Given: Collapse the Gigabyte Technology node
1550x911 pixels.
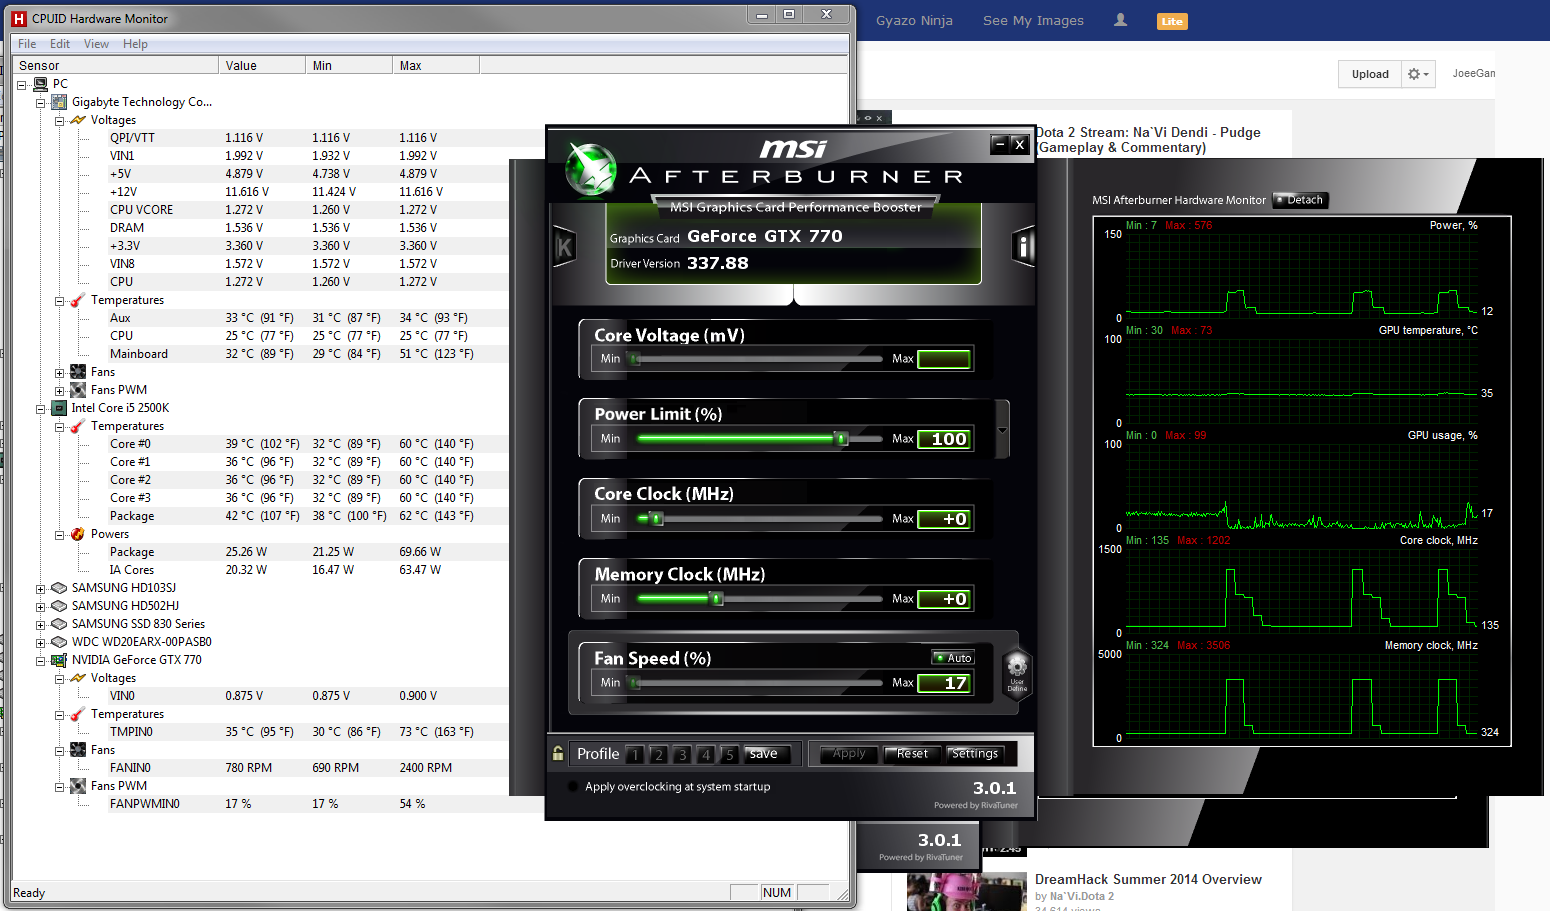Looking at the screenshot, I should (40, 102).
